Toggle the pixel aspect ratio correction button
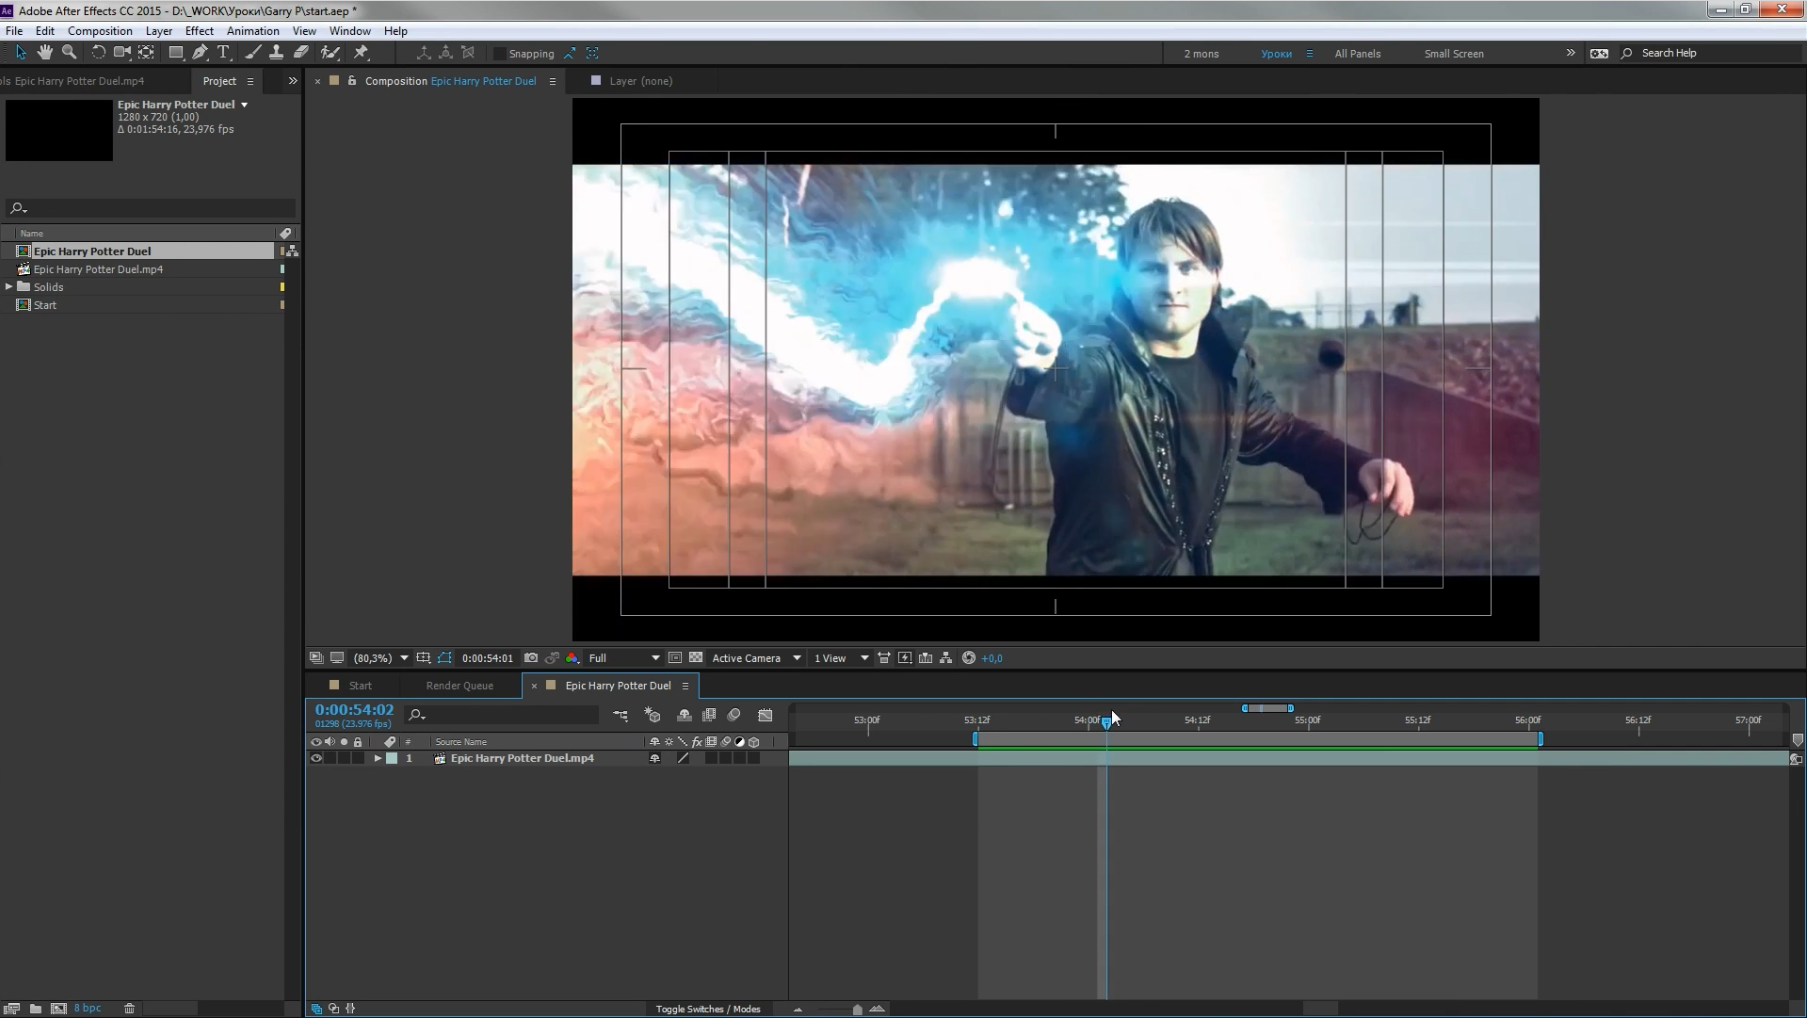 click(x=884, y=658)
